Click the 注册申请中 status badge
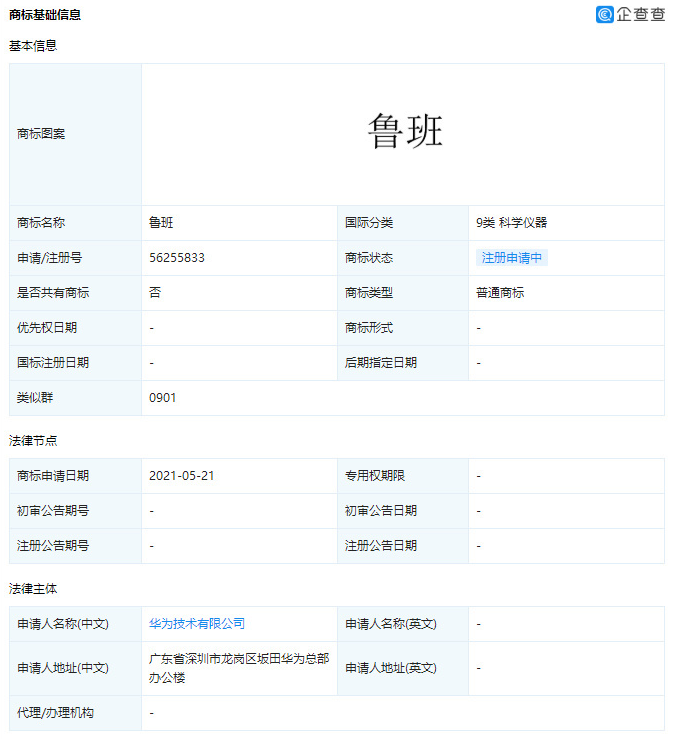673x741 pixels. coord(512,258)
